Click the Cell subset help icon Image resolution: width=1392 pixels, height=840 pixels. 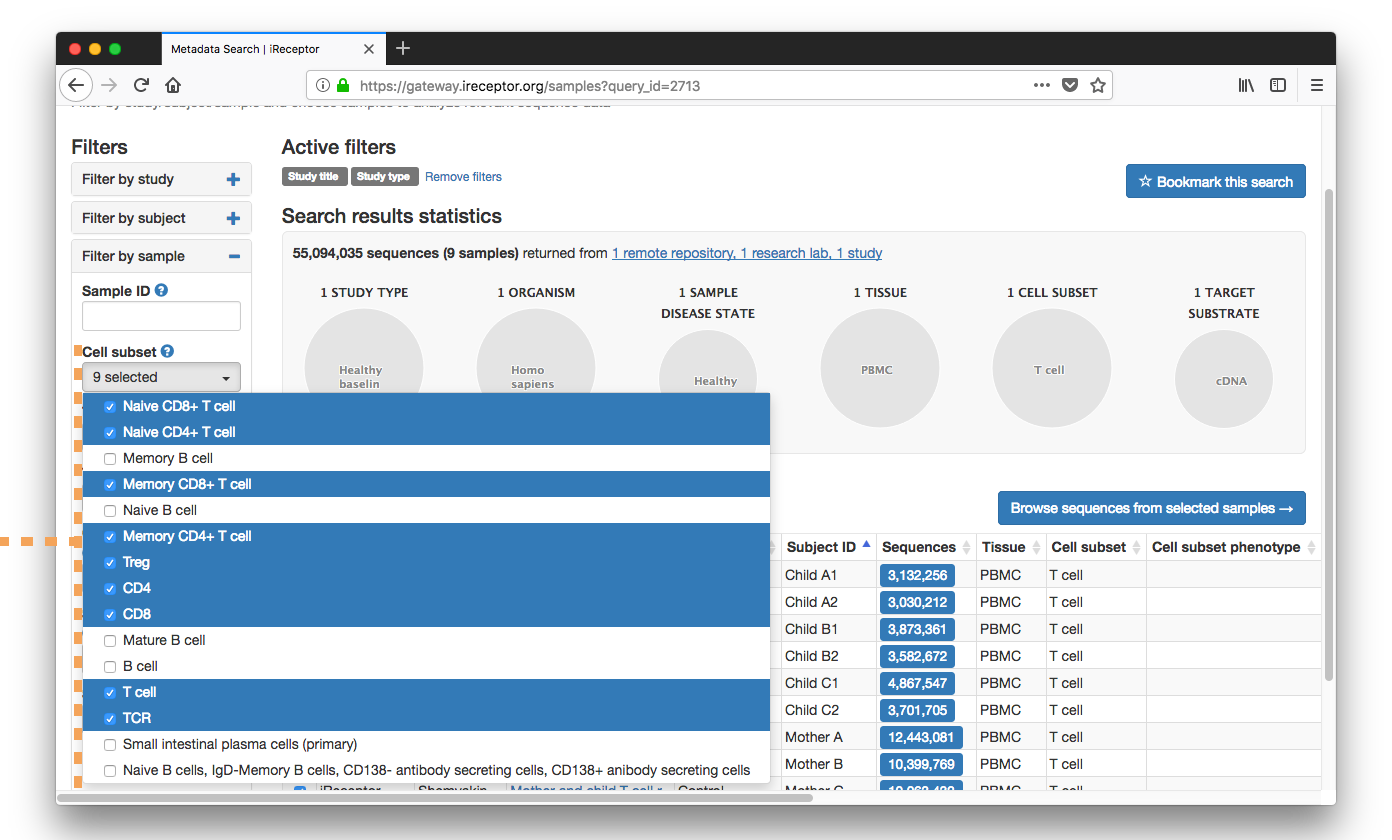[167, 352]
